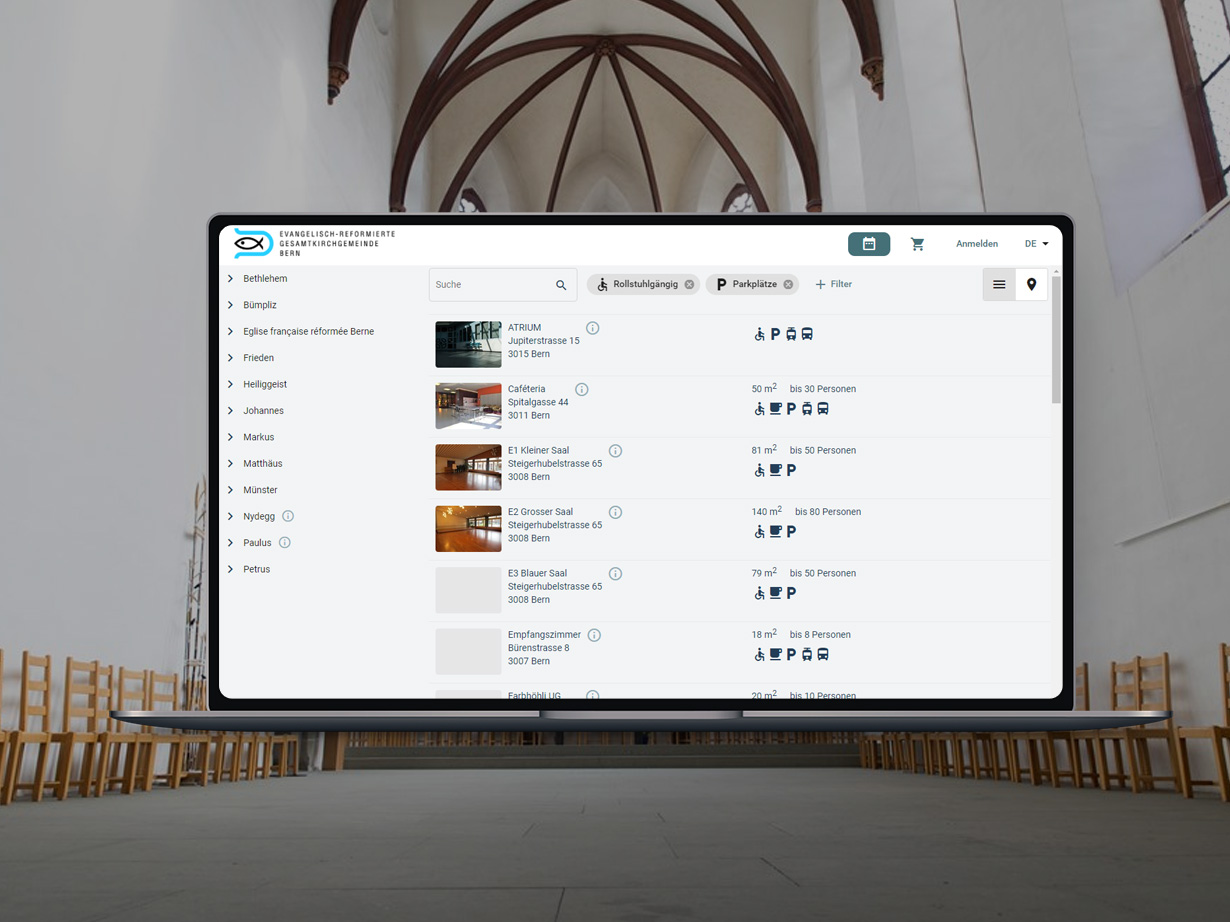Select Heiliggeist in the sidebar

point(265,385)
